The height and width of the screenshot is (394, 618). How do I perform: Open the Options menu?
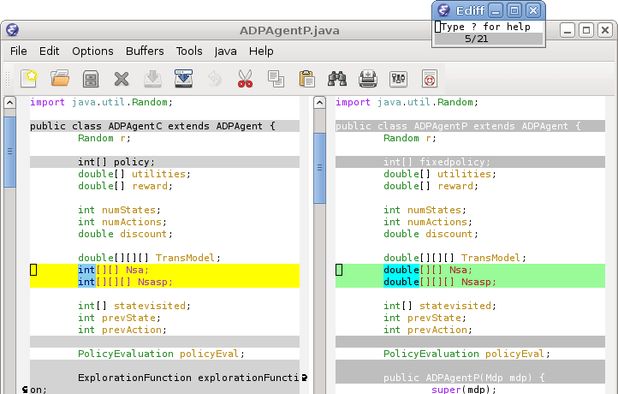[93, 51]
